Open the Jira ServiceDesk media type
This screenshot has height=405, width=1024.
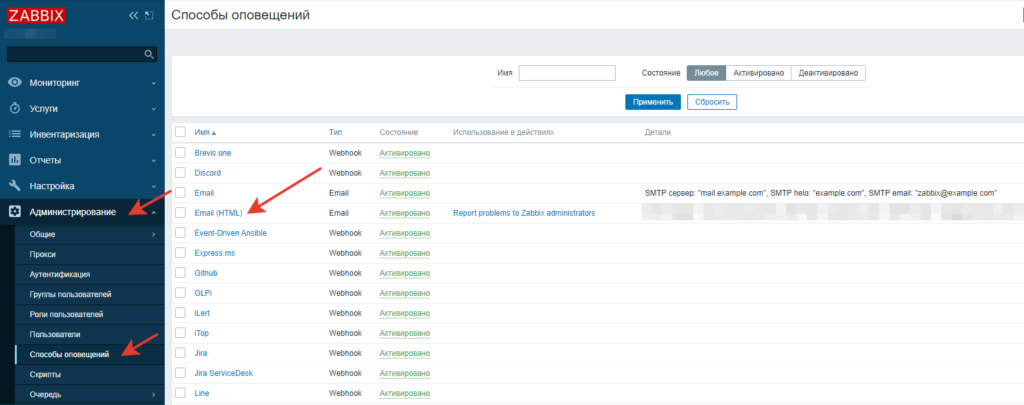coord(223,373)
